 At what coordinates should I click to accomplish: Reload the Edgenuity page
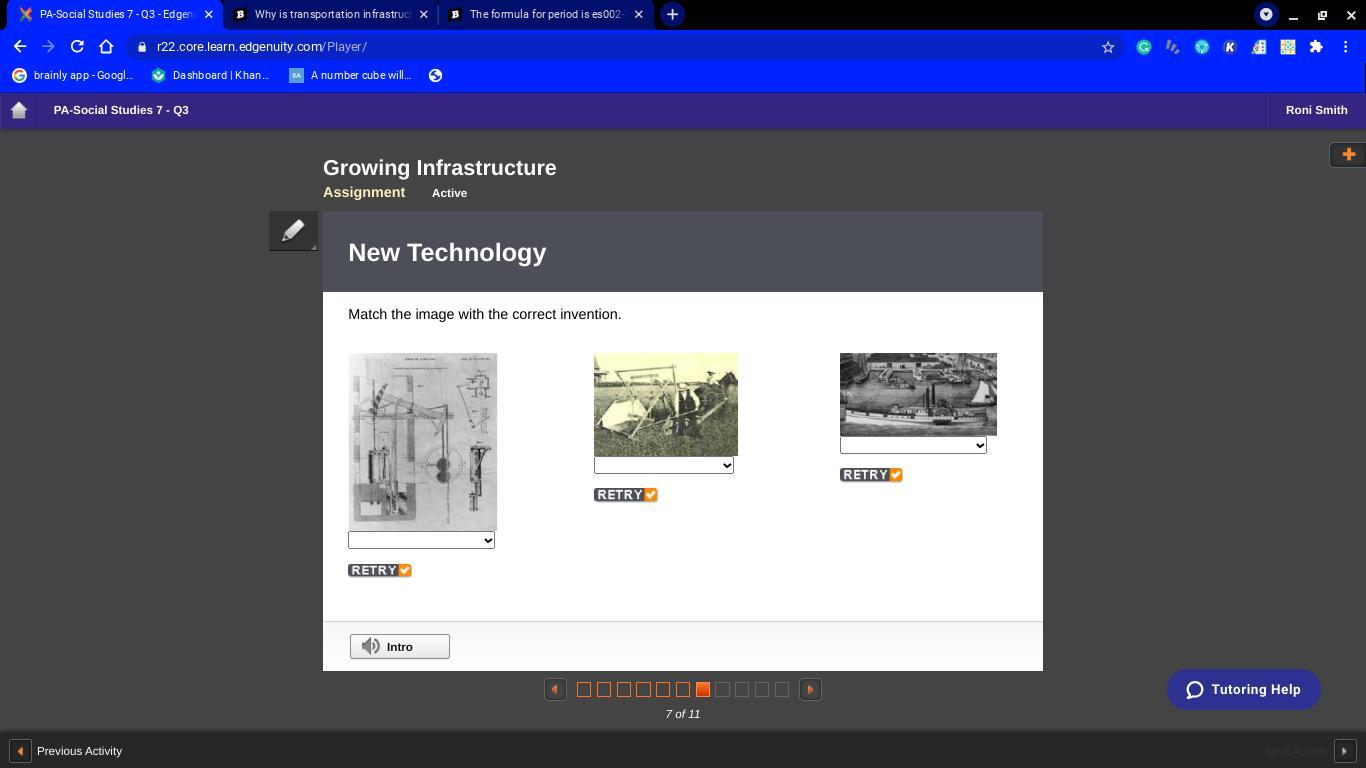(x=77, y=46)
